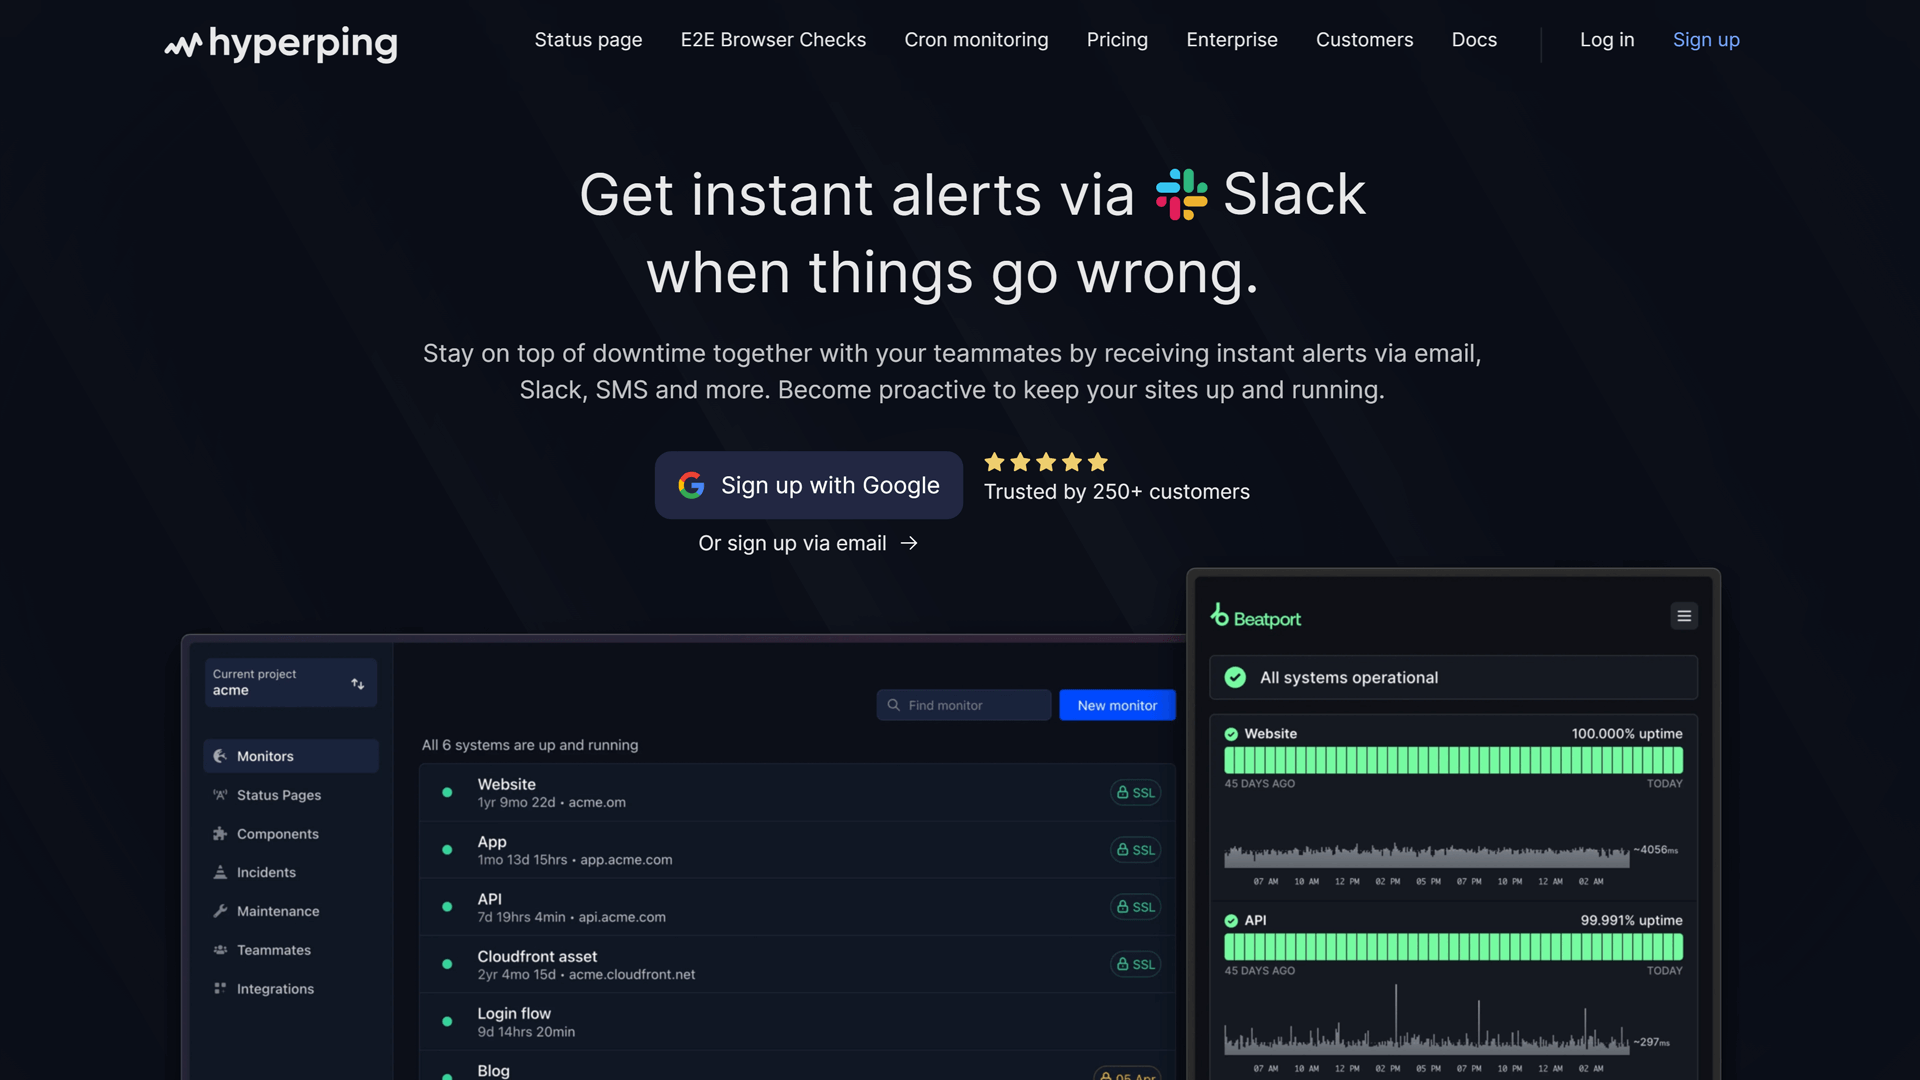This screenshot has height=1080, width=1920.
Task: Click the New monitor button
Action: (1117, 705)
